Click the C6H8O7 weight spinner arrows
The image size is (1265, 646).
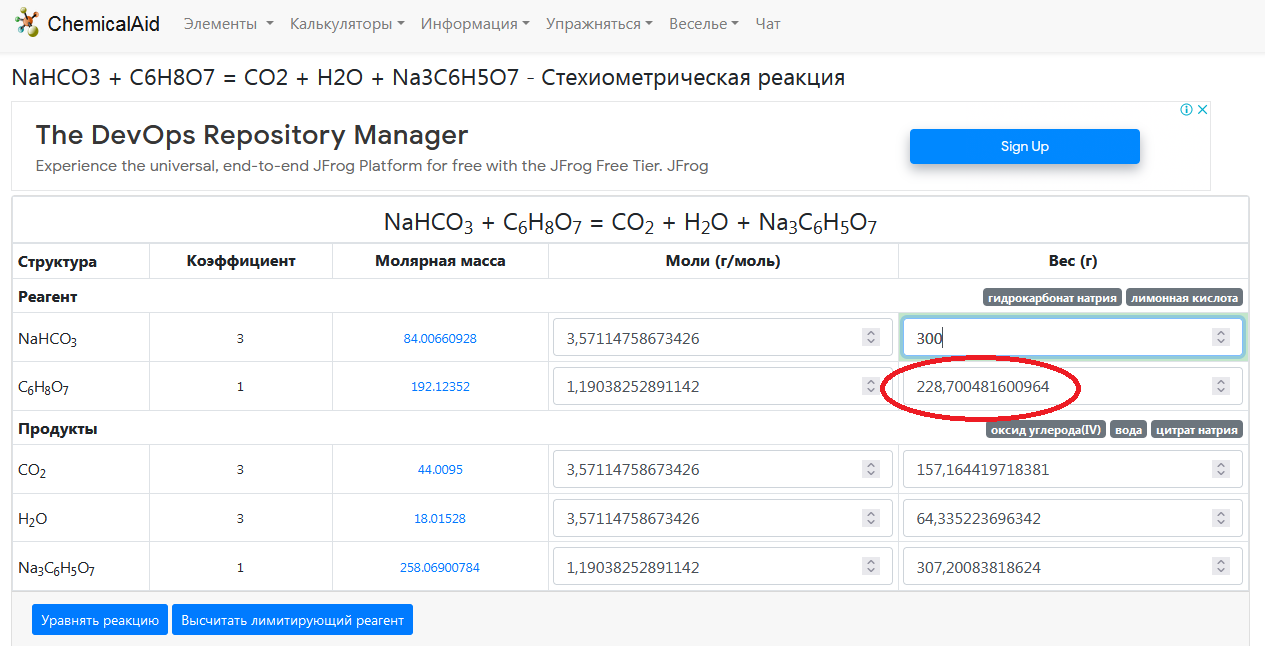(x=1221, y=386)
